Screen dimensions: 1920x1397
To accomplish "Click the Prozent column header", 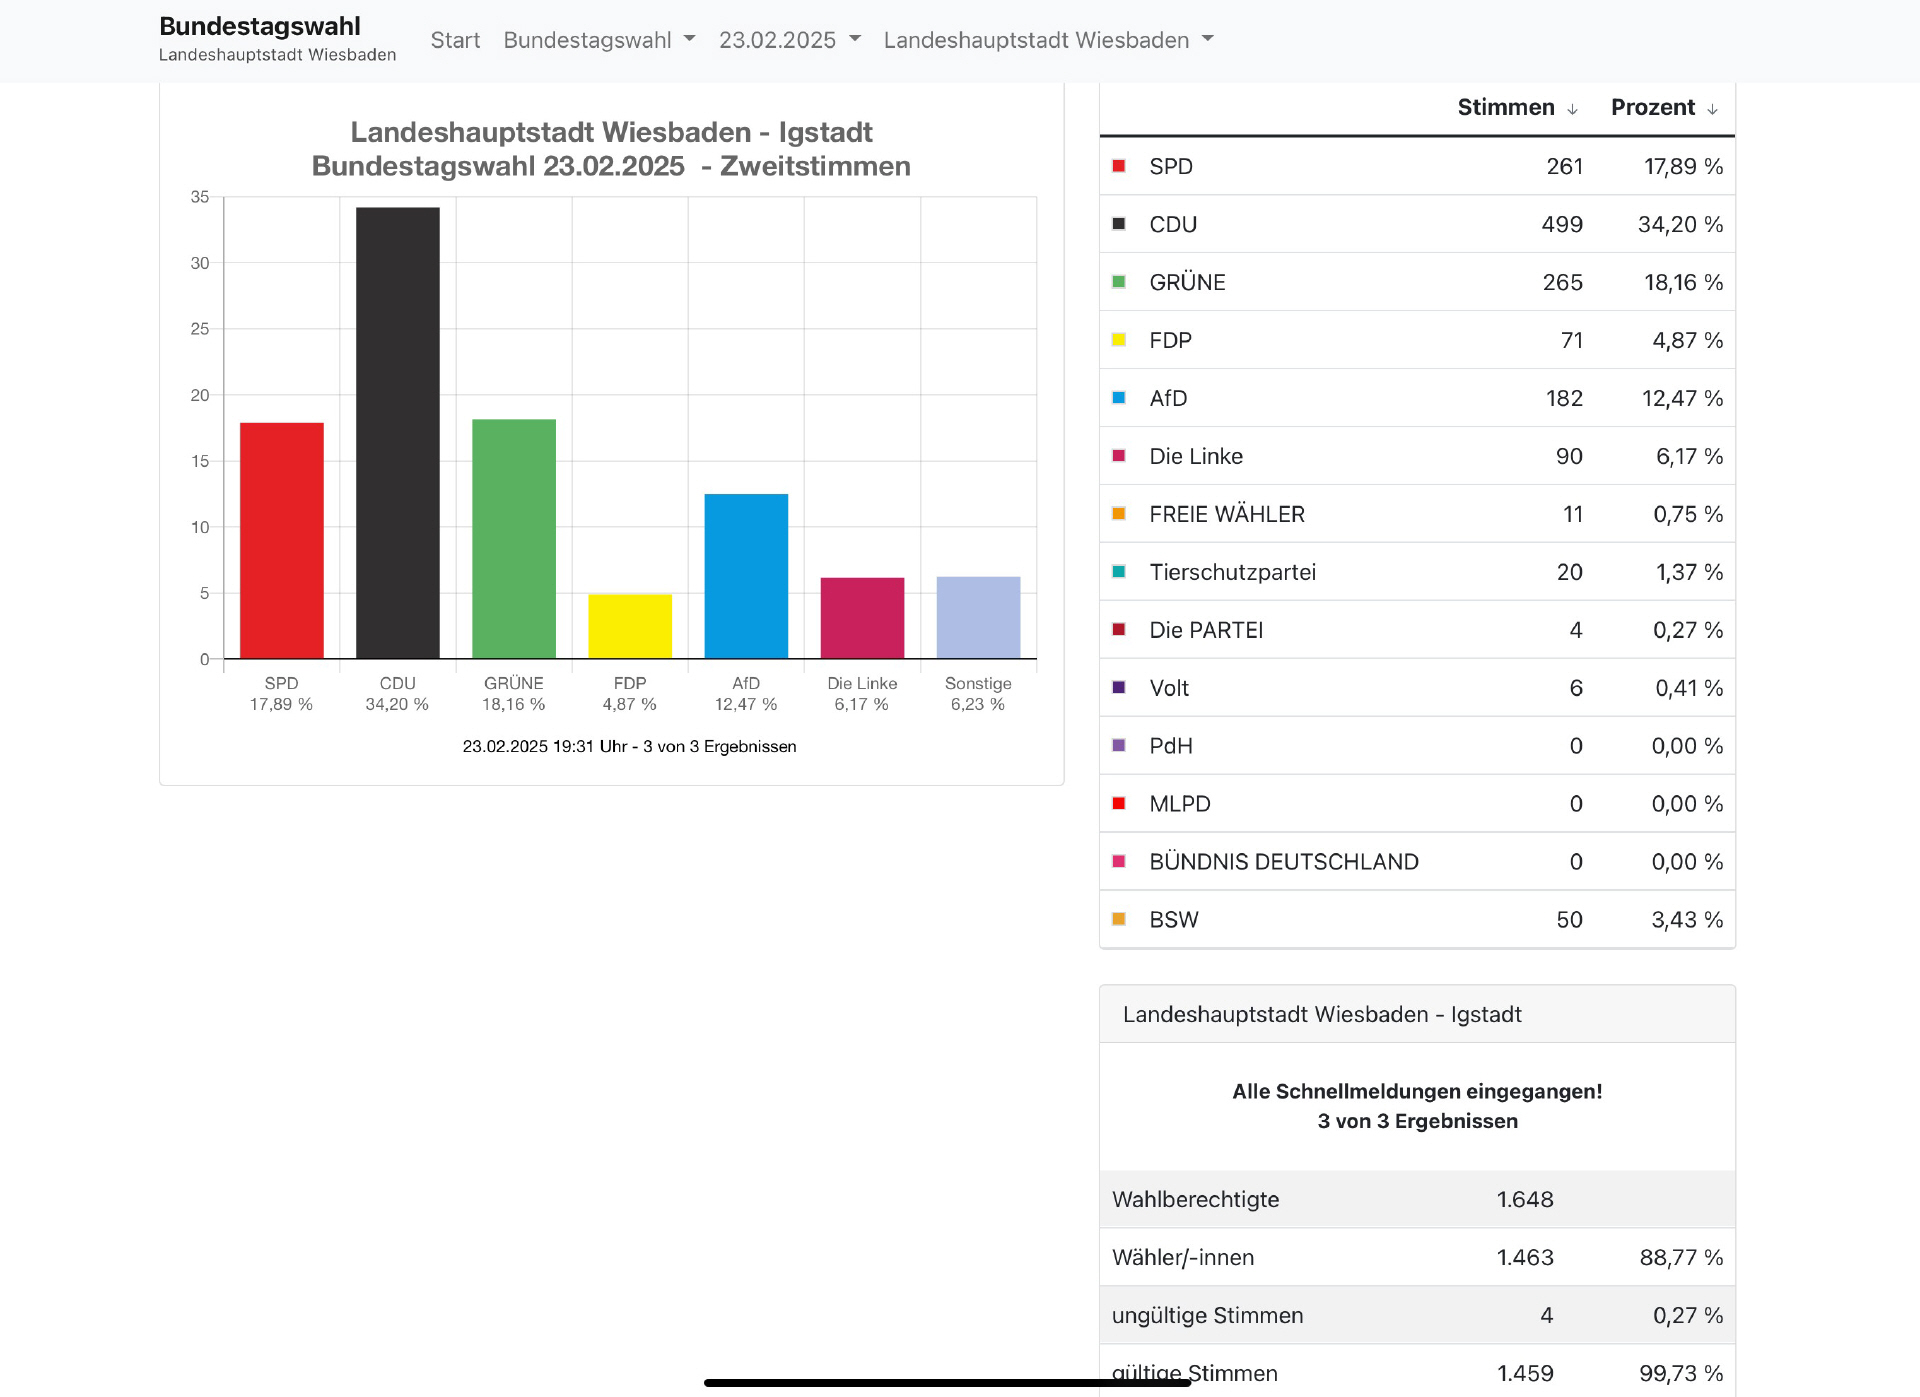I will click(x=1652, y=107).
